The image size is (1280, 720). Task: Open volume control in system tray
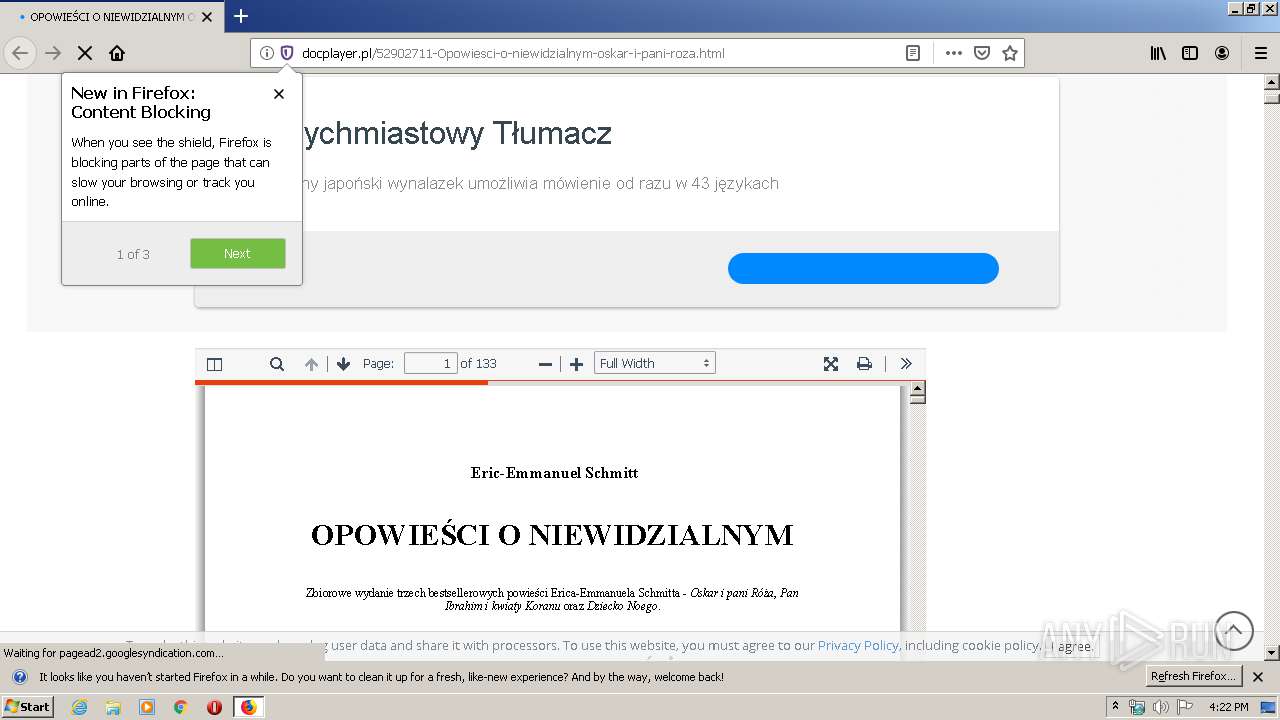[1161, 707]
